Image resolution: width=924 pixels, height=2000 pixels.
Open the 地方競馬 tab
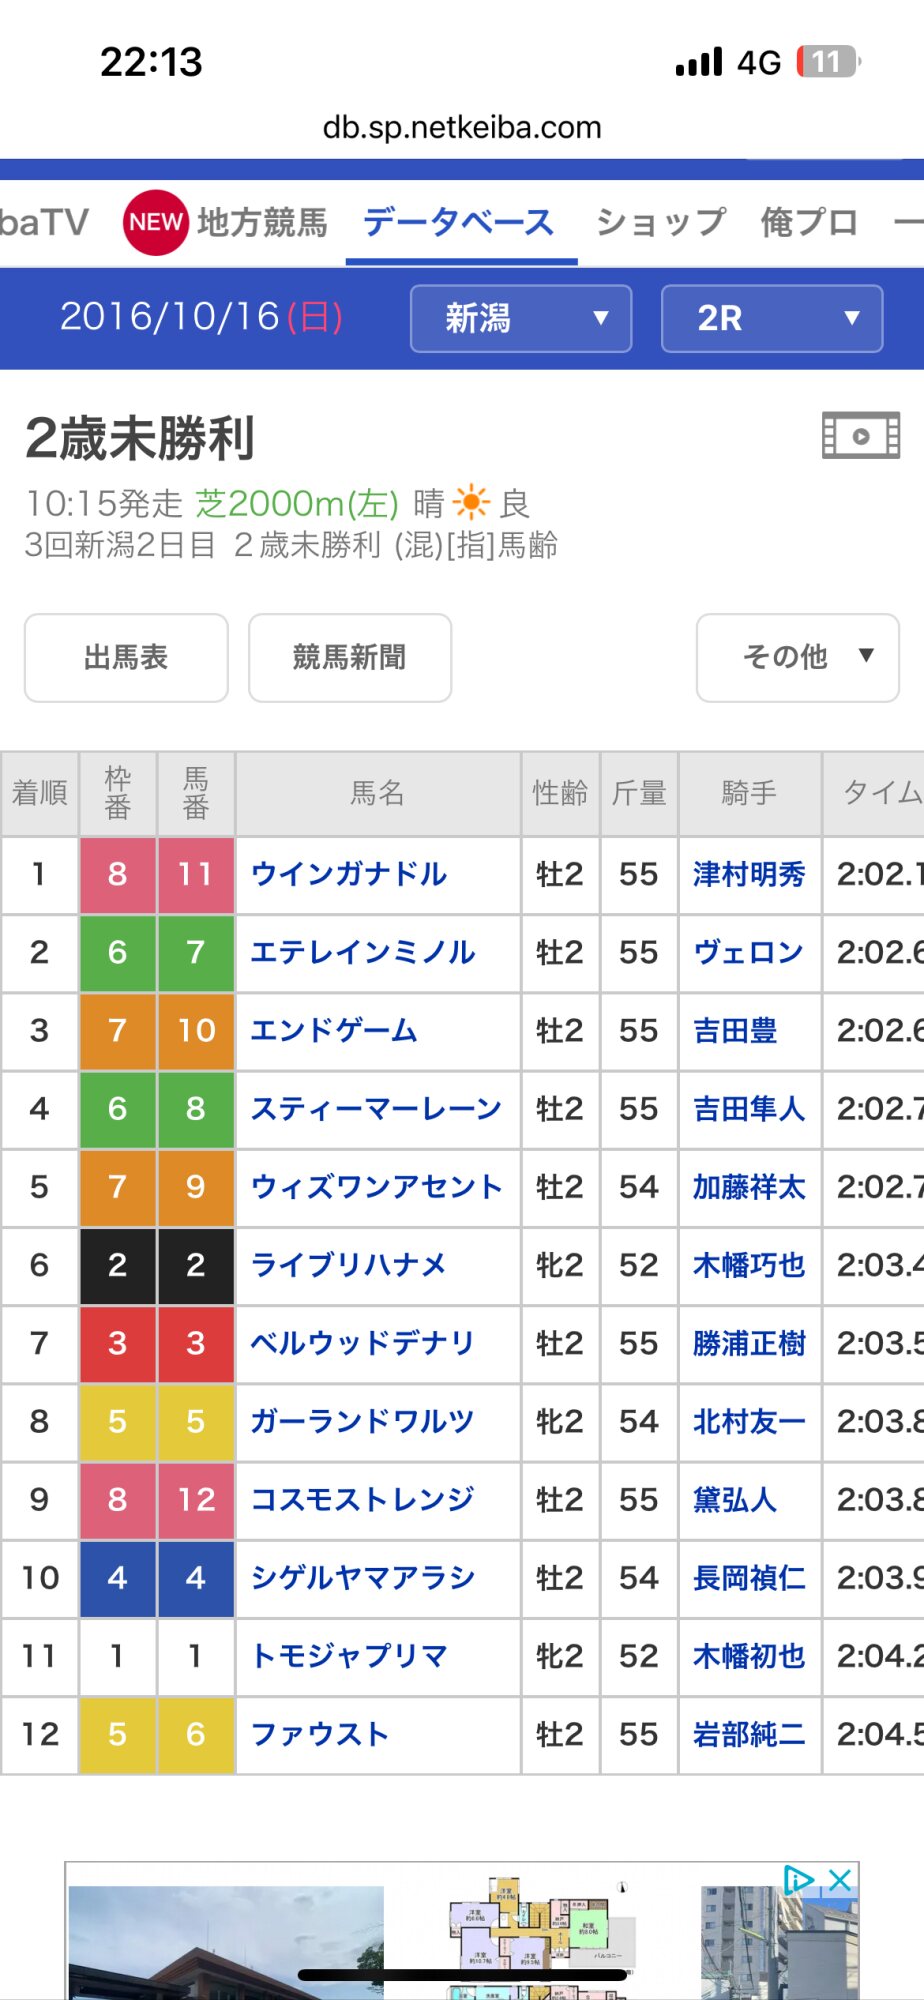point(262,222)
